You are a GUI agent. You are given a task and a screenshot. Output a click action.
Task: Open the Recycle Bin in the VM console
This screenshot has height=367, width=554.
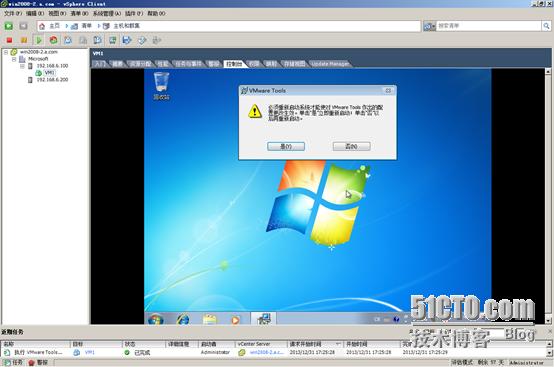click(161, 86)
